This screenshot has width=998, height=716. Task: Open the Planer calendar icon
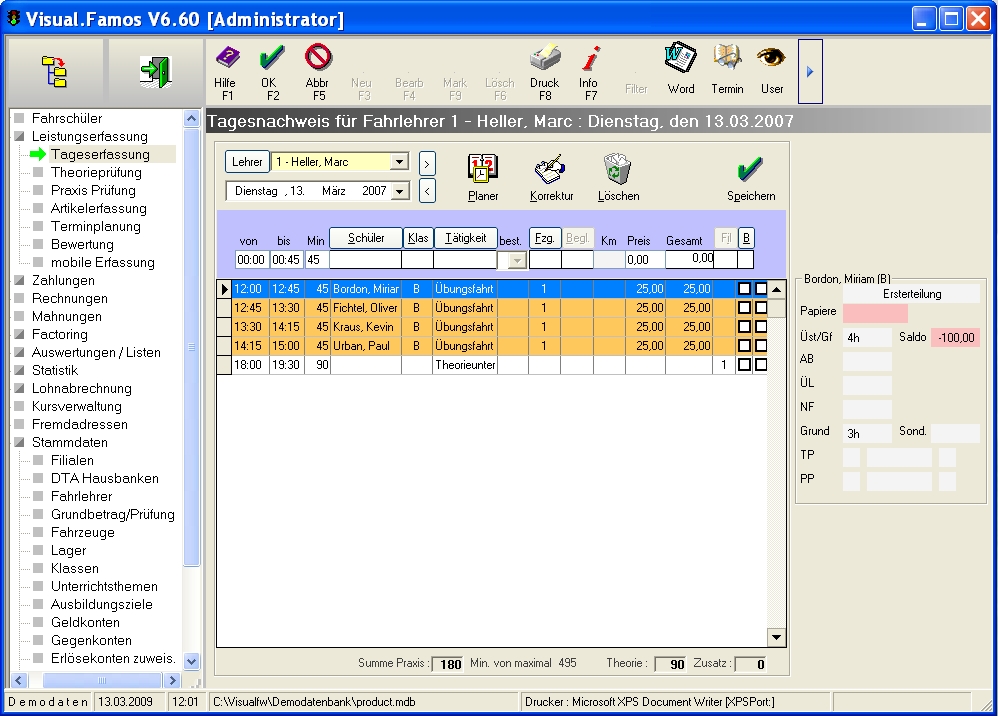pos(483,170)
